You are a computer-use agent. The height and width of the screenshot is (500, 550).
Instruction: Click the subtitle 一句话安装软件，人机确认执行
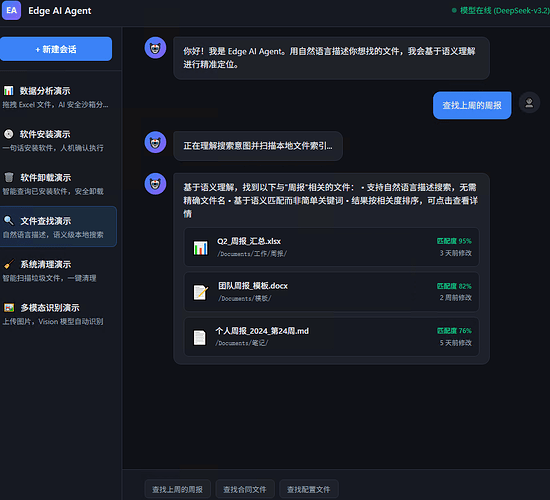pyautogui.click(x=53, y=148)
